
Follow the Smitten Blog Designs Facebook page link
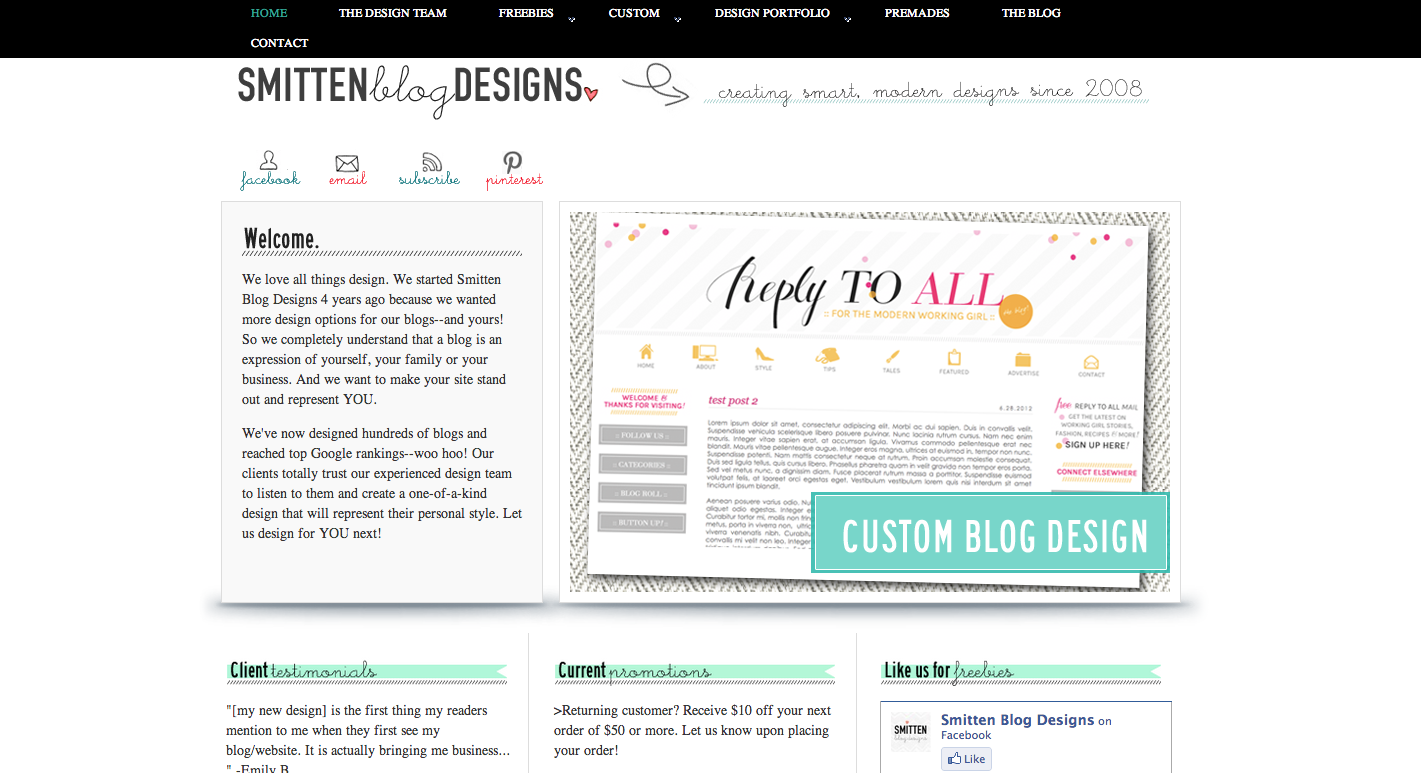(1018, 720)
